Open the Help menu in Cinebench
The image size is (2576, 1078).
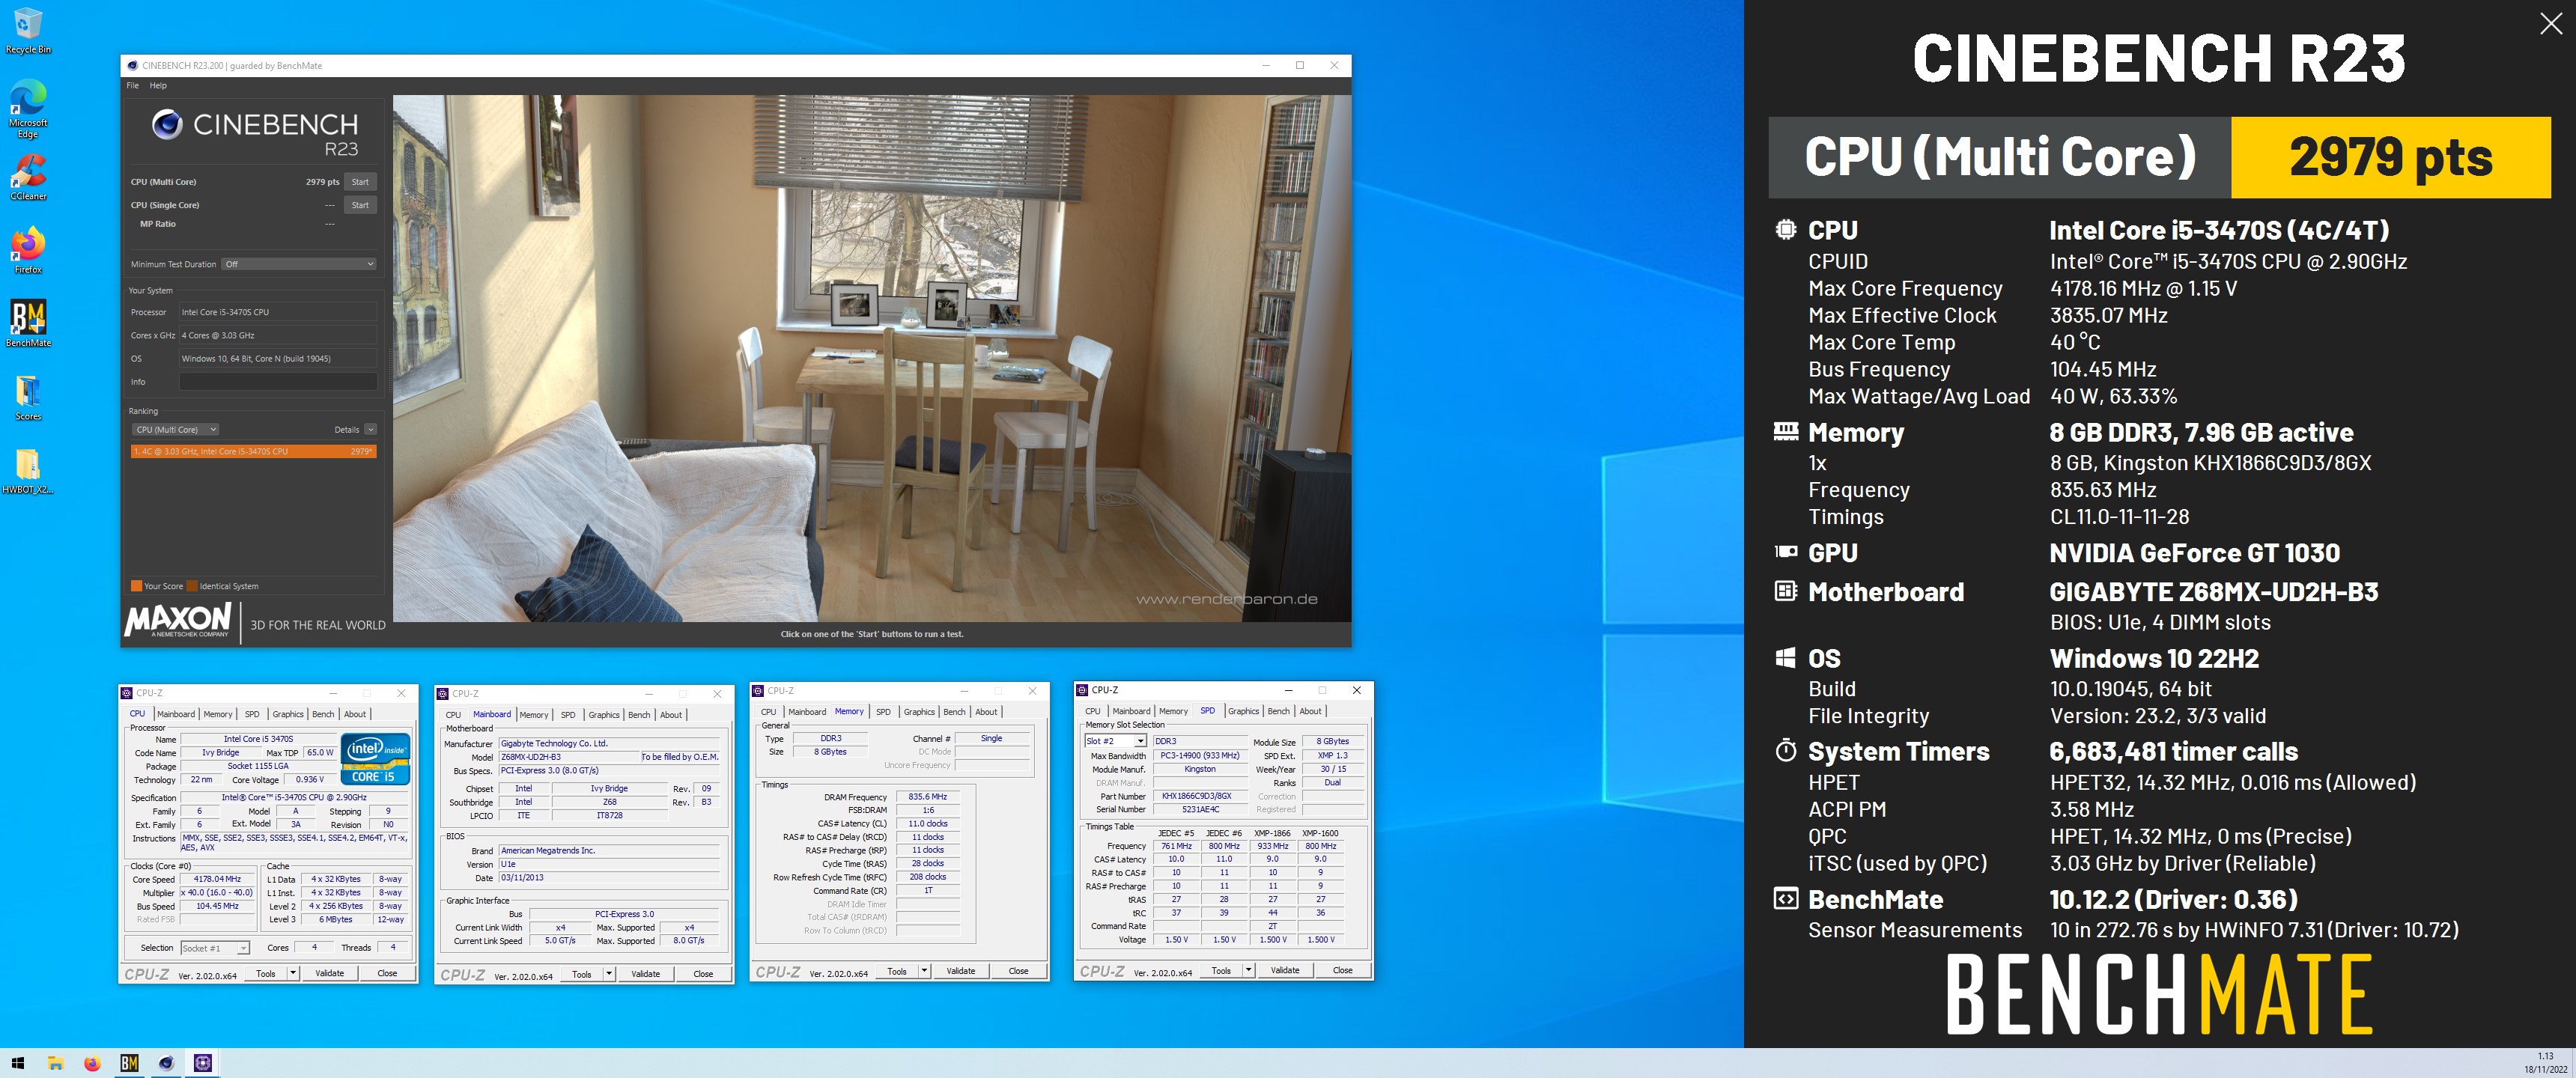158,85
